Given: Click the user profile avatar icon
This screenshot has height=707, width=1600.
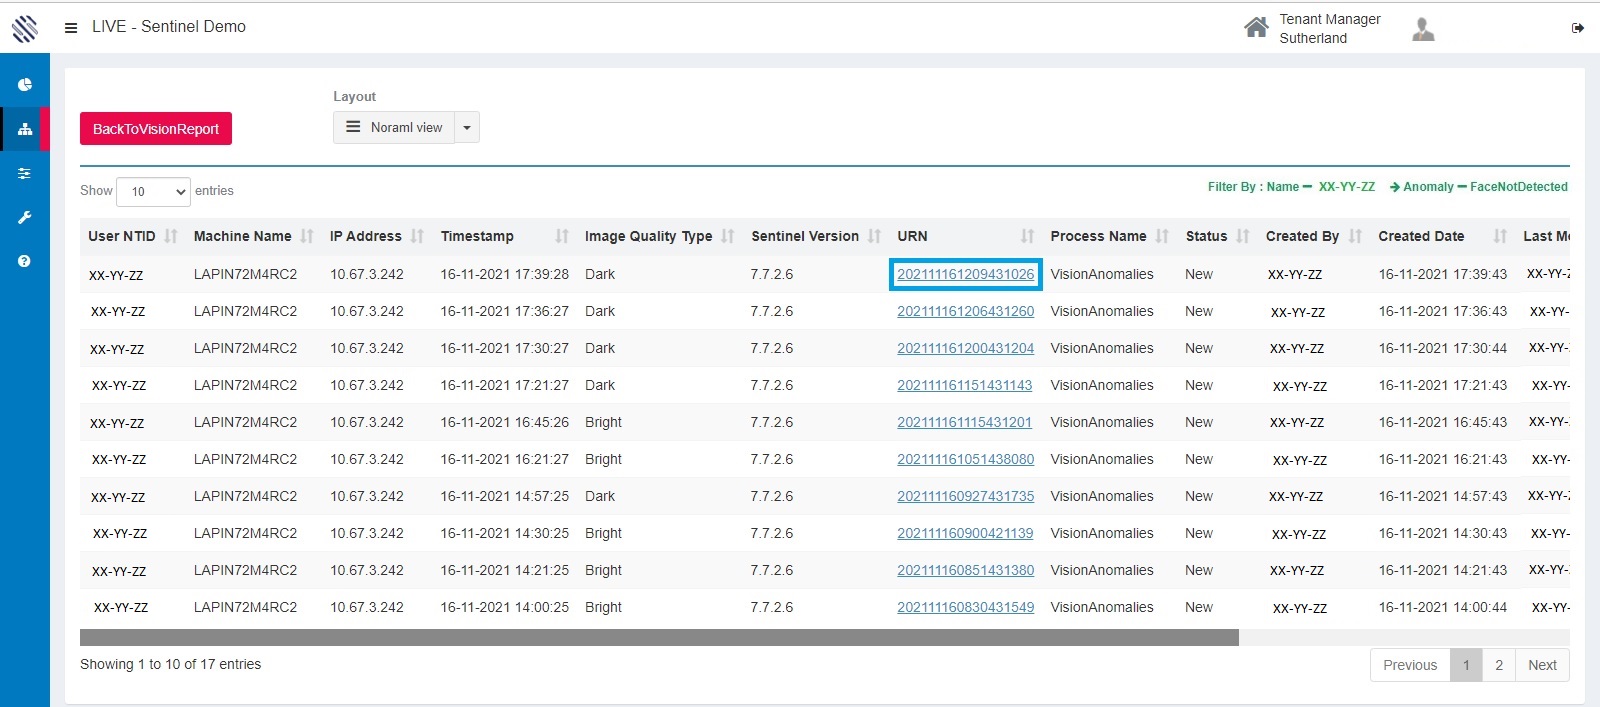Looking at the screenshot, I should coord(1423,29).
